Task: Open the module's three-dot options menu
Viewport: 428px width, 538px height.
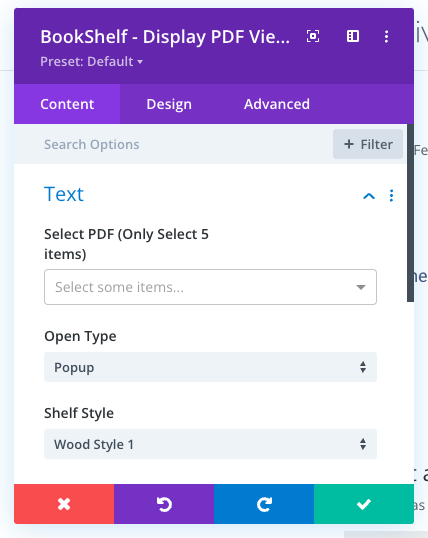Action: (386, 36)
